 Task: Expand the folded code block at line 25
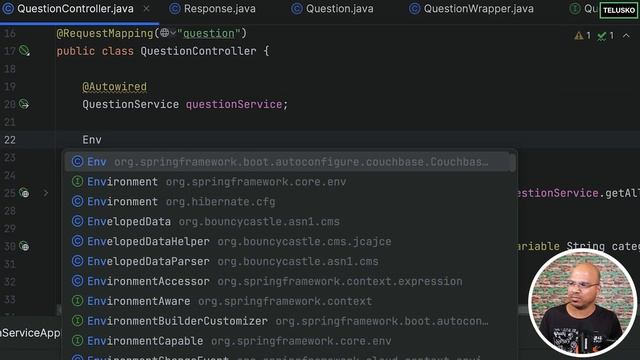tap(45, 193)
